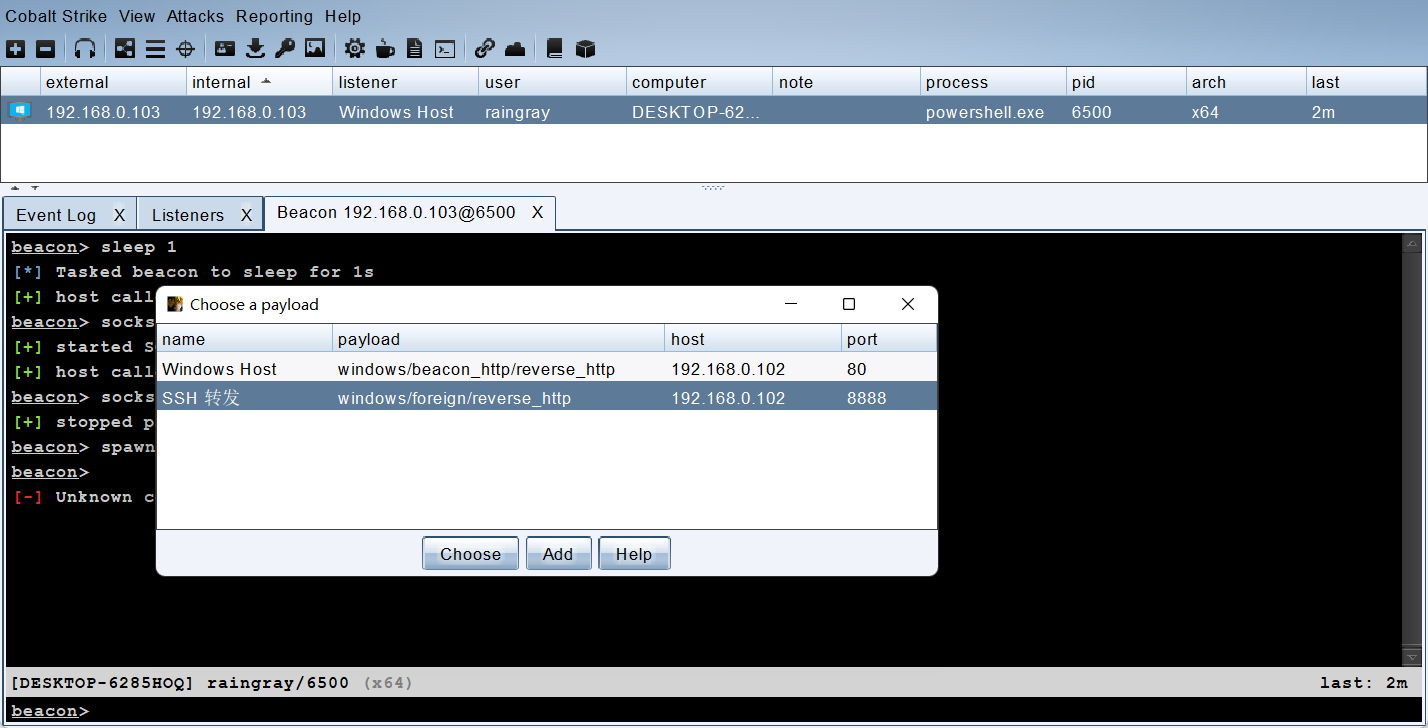The height and width of the screenshot is (728, 1428).
Task: Collapse split pane up arrow
Action: click(15, 187)
